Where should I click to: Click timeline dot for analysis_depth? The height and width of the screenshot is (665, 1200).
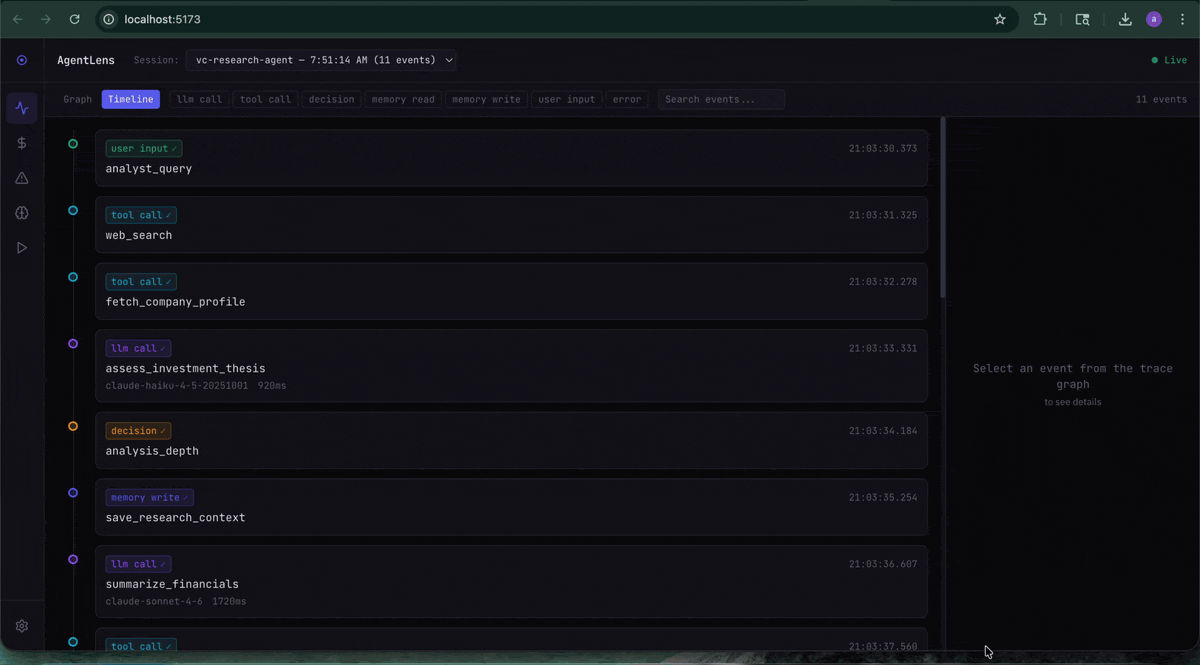[x=73, y=426]
